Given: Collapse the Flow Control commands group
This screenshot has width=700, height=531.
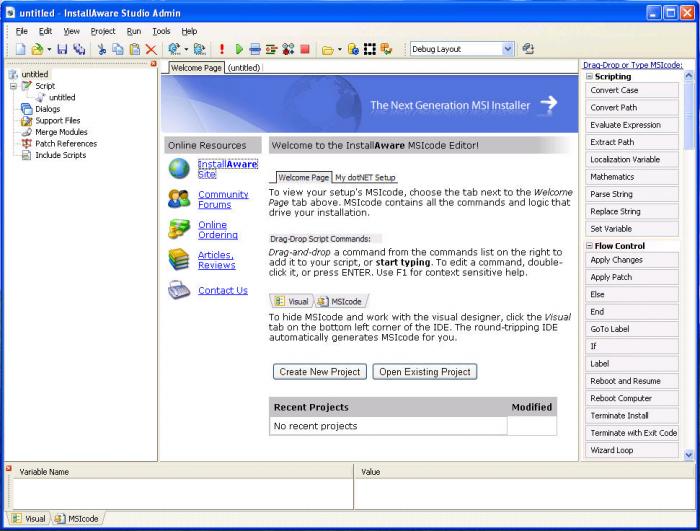Looking at the screenshot, I should (x=590, y=246).
